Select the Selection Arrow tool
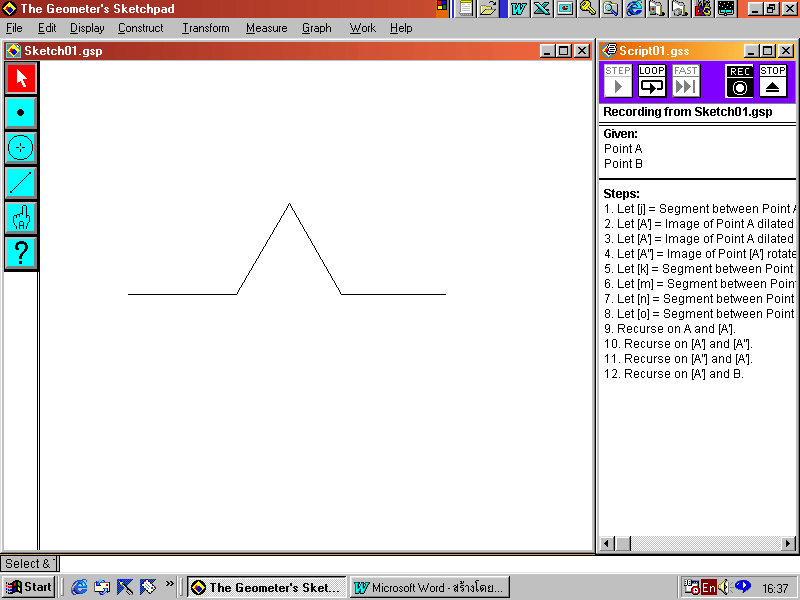This screenshot has width=800, height=600. [20, 78]
